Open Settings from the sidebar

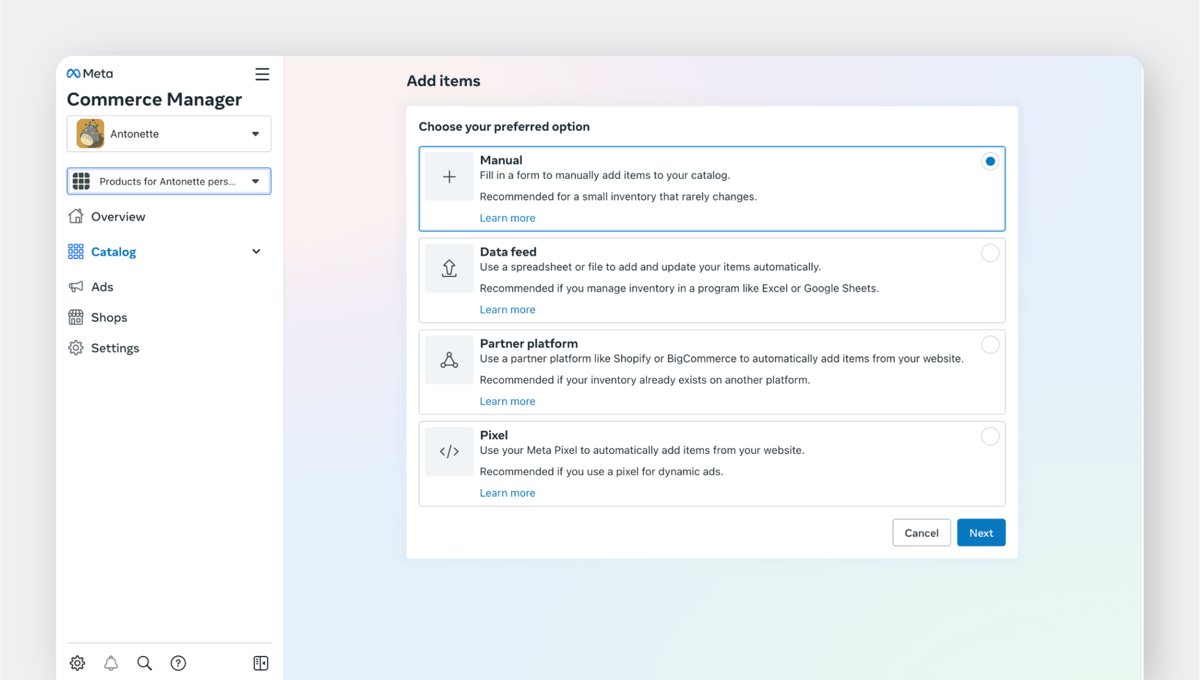(x=113, y=347)
